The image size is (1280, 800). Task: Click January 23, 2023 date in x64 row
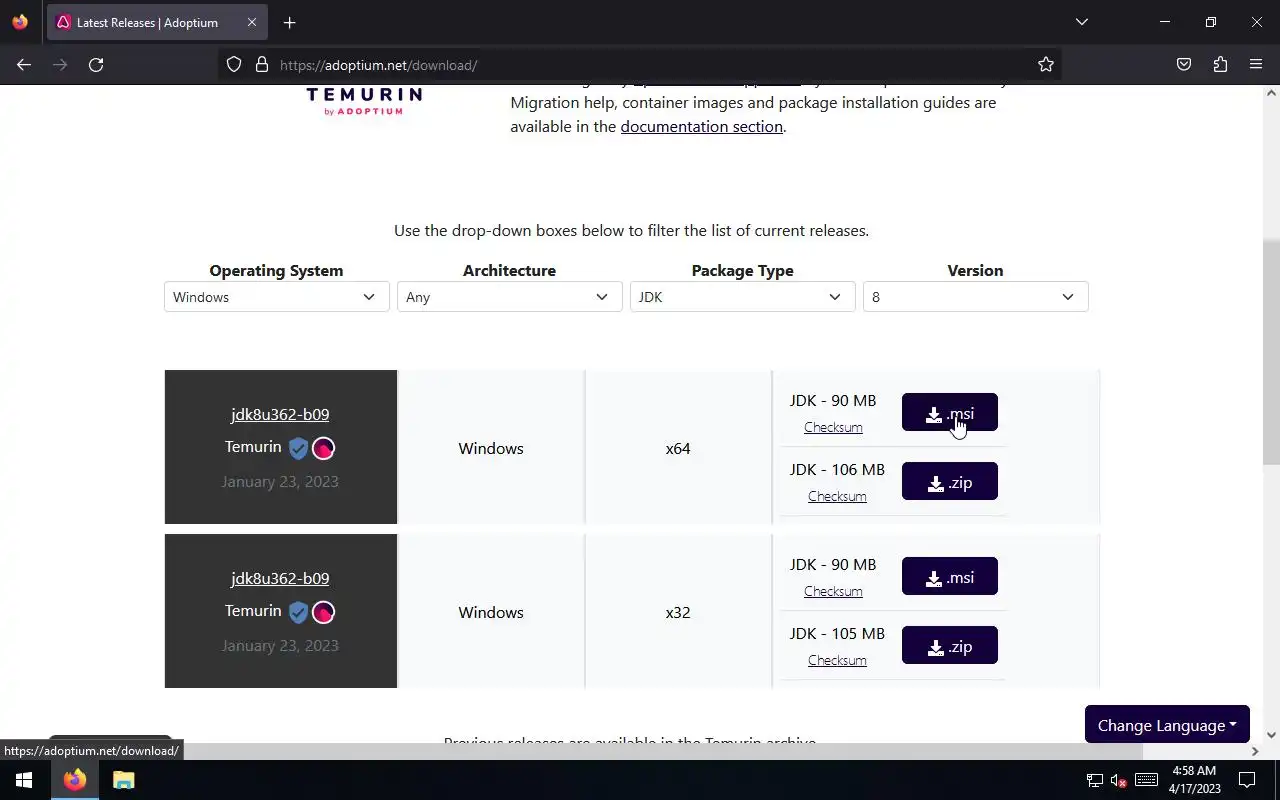pos(280,481)
